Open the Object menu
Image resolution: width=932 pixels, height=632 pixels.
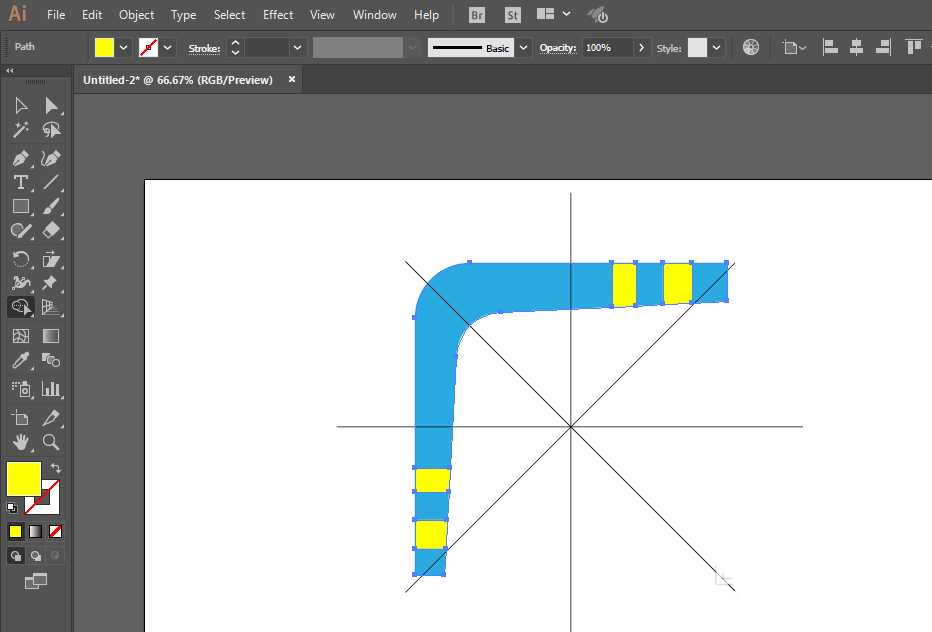pyautogui.click(x=136, y=15)
